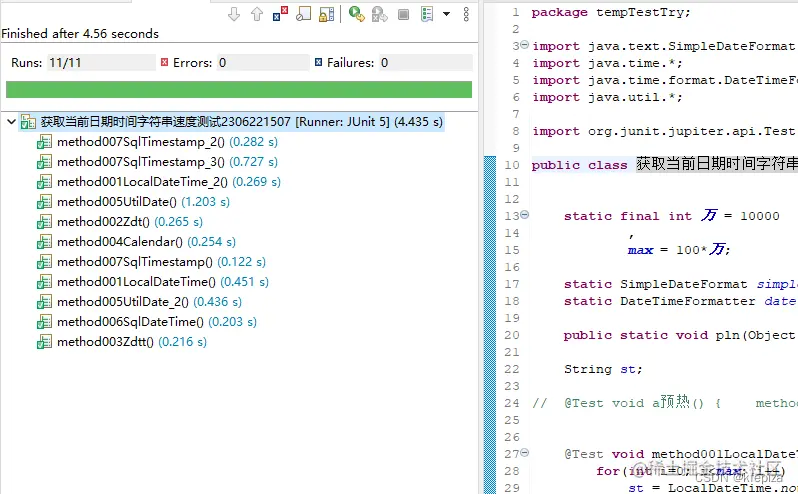Click Rerun Test green play icon
Viewport: 798px width, 494px height.
pyautogui.click(x=357, y=14)
